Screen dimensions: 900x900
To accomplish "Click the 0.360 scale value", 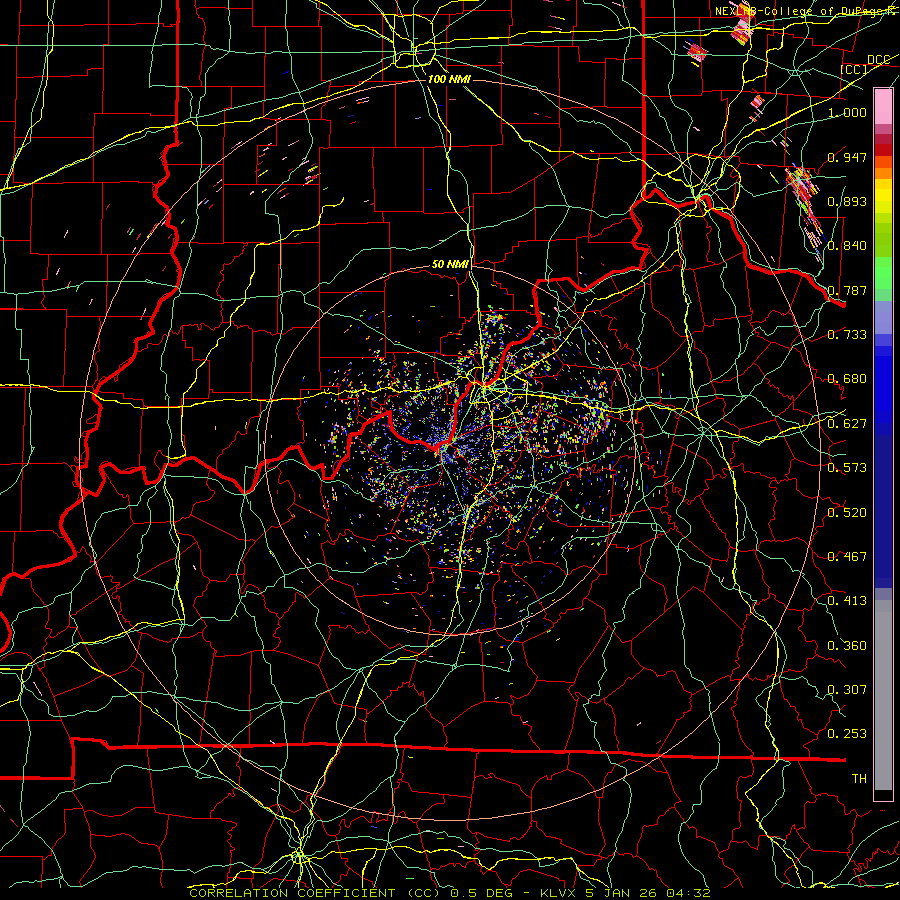I will point(847,646).
